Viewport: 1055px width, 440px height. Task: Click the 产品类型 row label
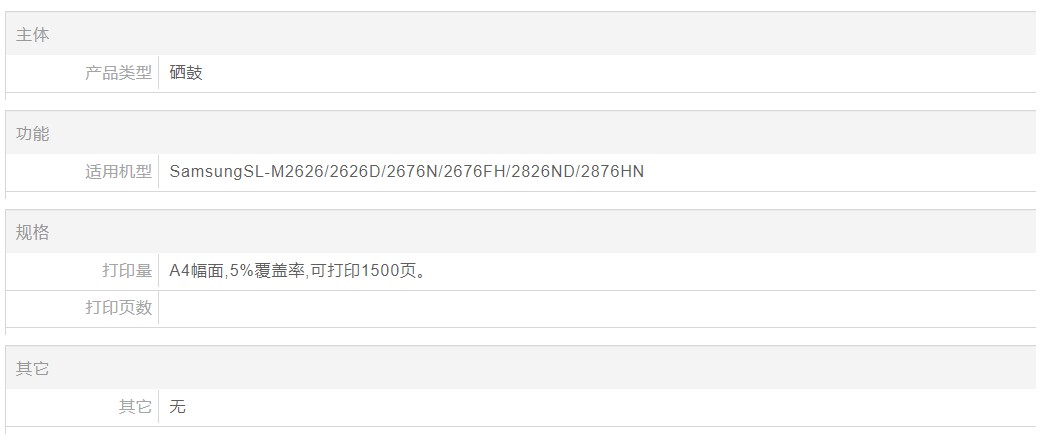coord(118,73)
